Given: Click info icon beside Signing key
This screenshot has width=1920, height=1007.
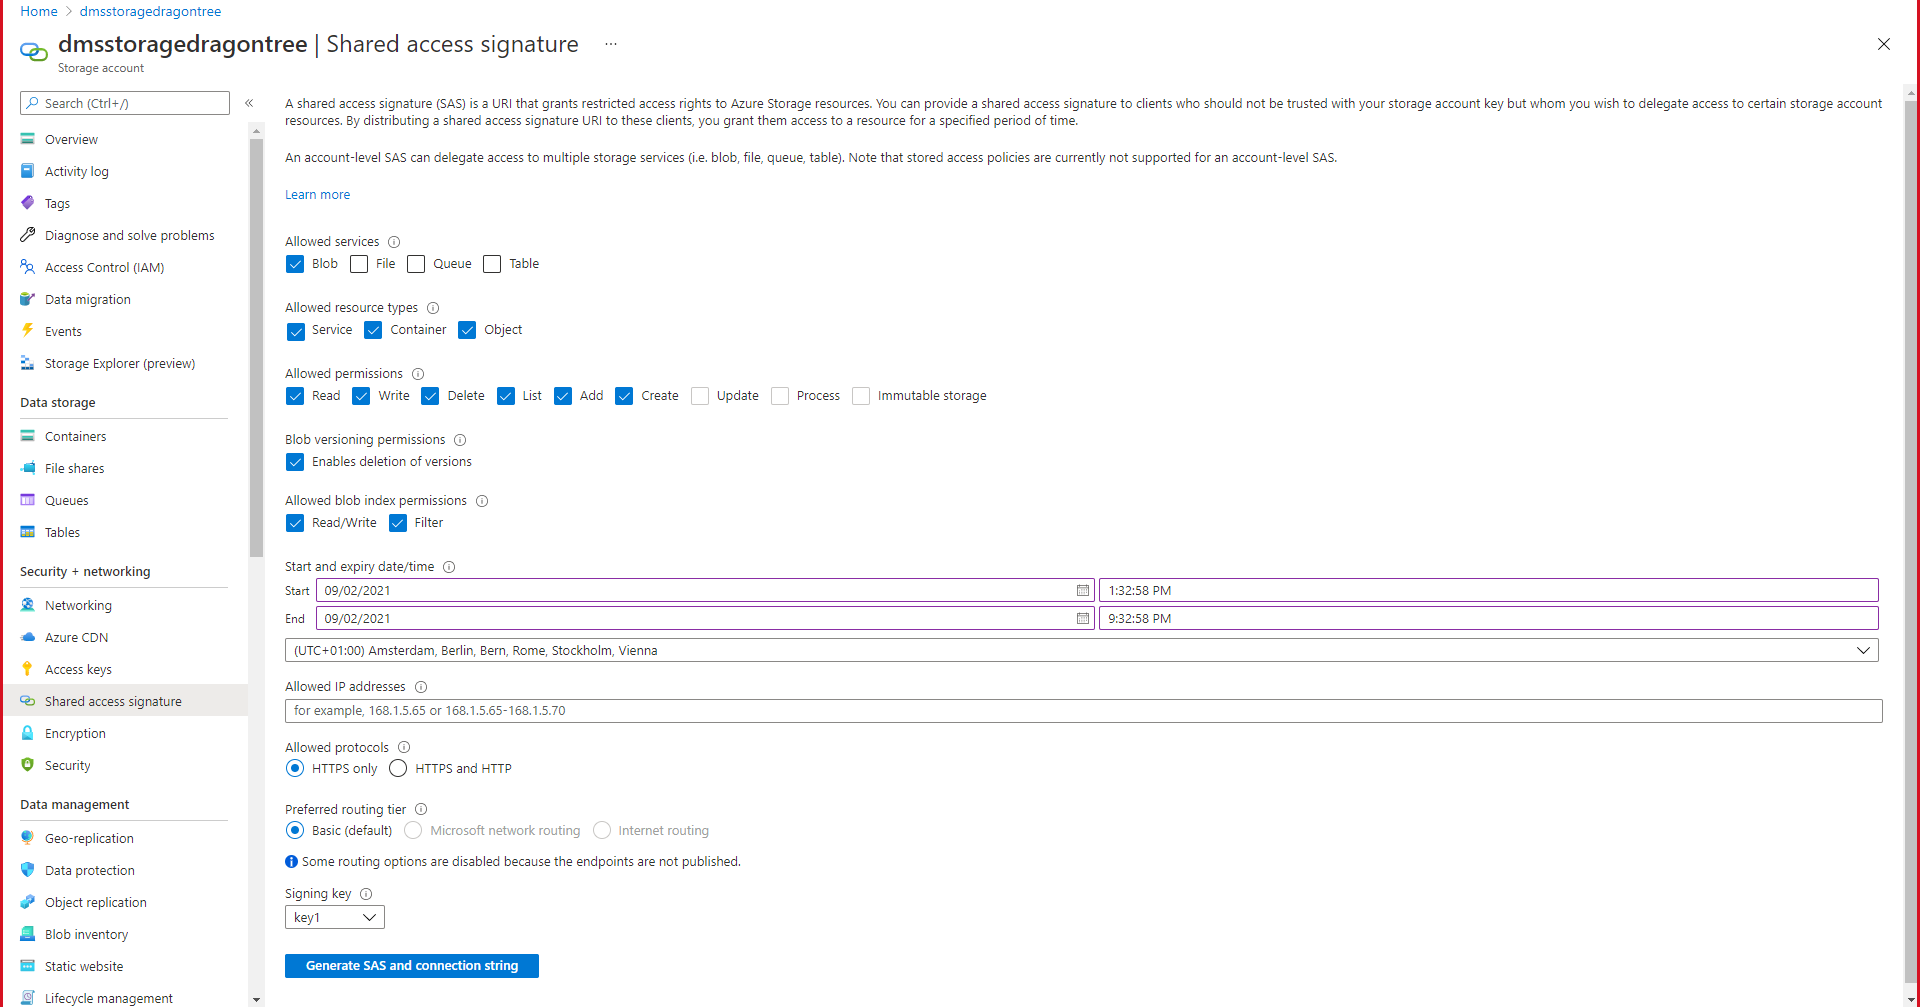Looking at the screenshot, I should 366,894.
